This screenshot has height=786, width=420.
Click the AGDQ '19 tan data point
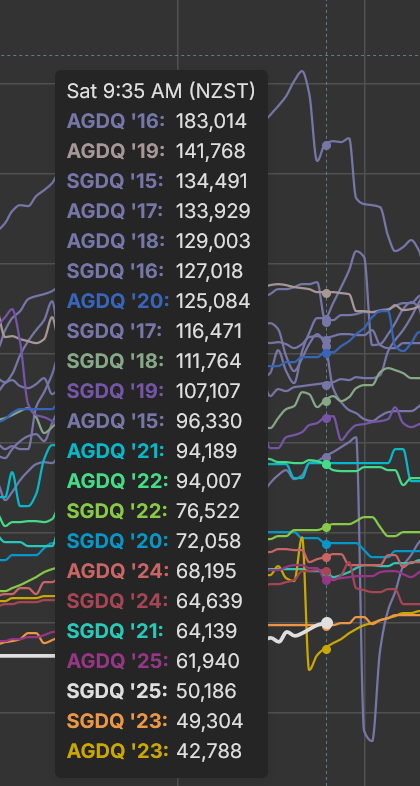pyautogui.click(x=326, y=293)
